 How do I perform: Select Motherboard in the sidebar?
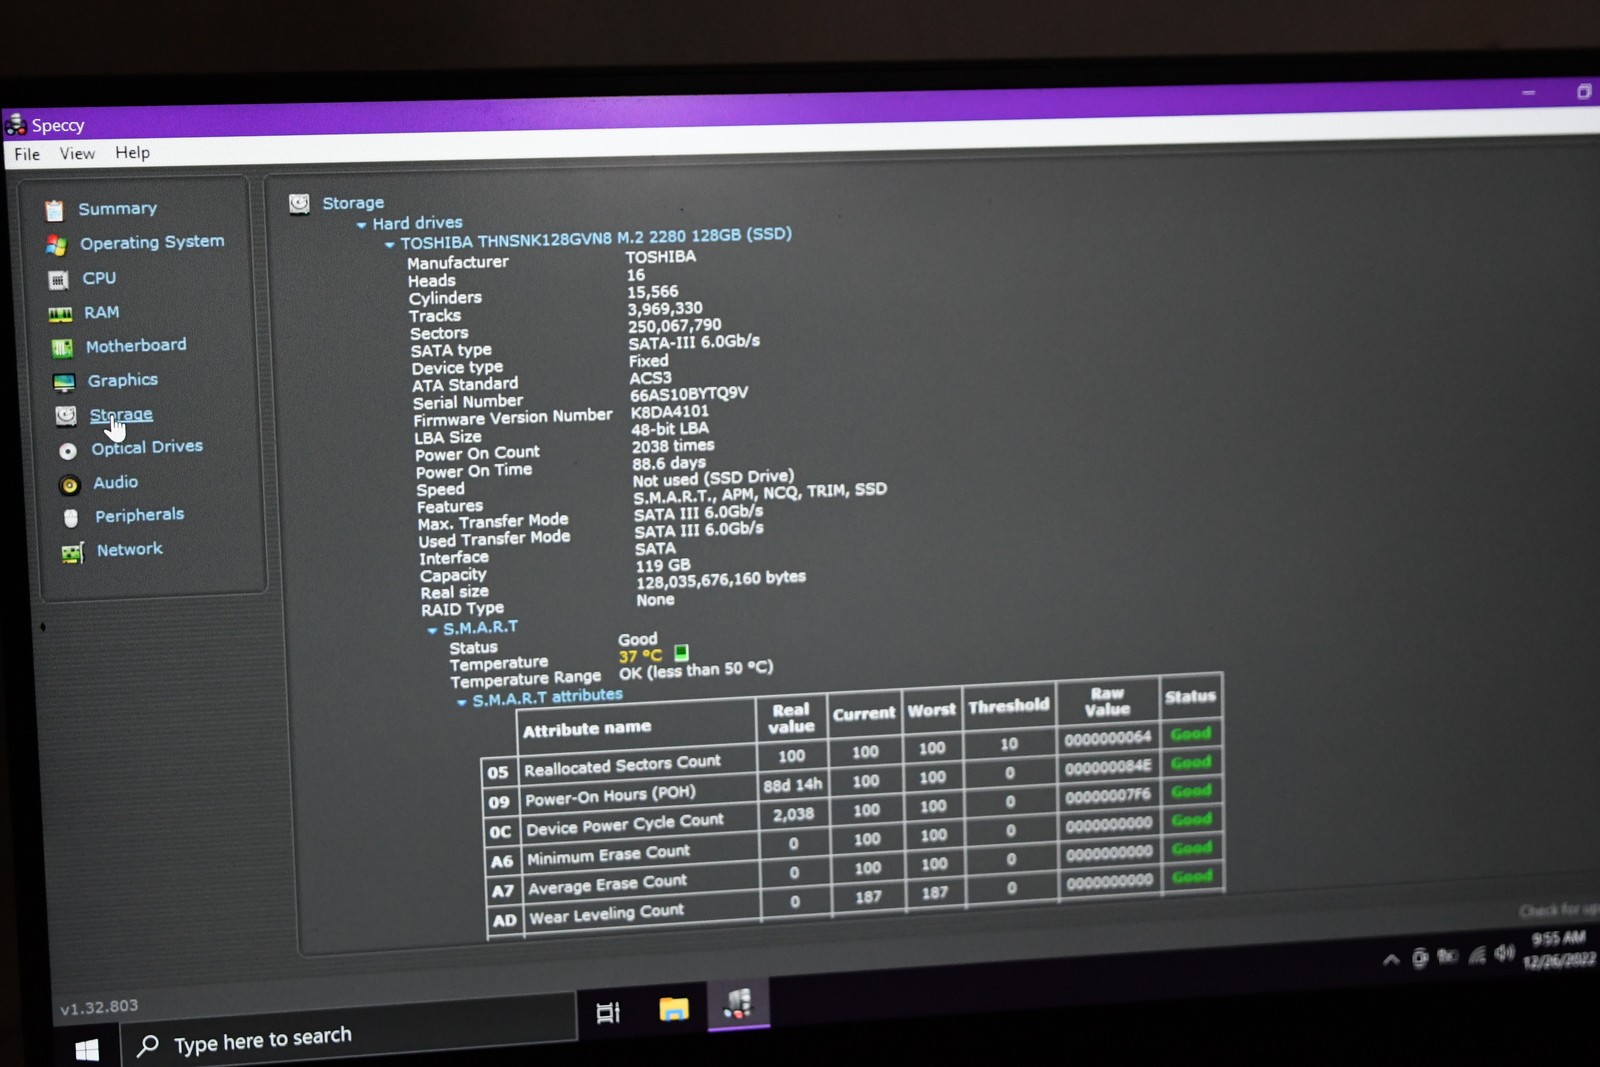click(x=136, y=345)
